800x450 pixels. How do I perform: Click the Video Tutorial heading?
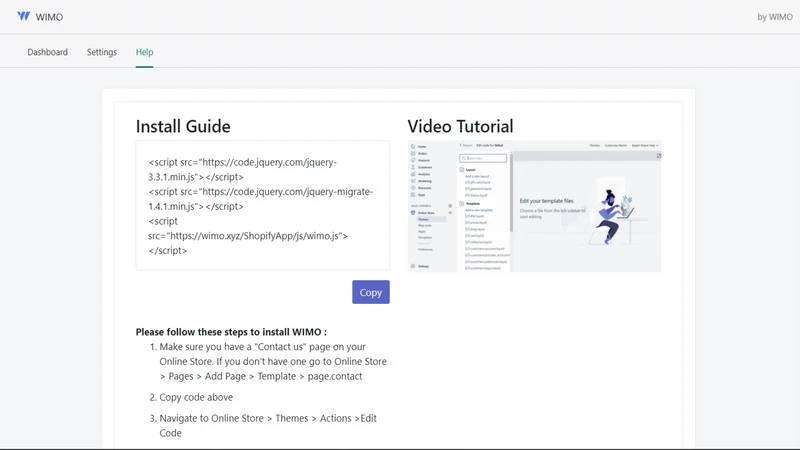pyautogui.click(x=460, y=126)
